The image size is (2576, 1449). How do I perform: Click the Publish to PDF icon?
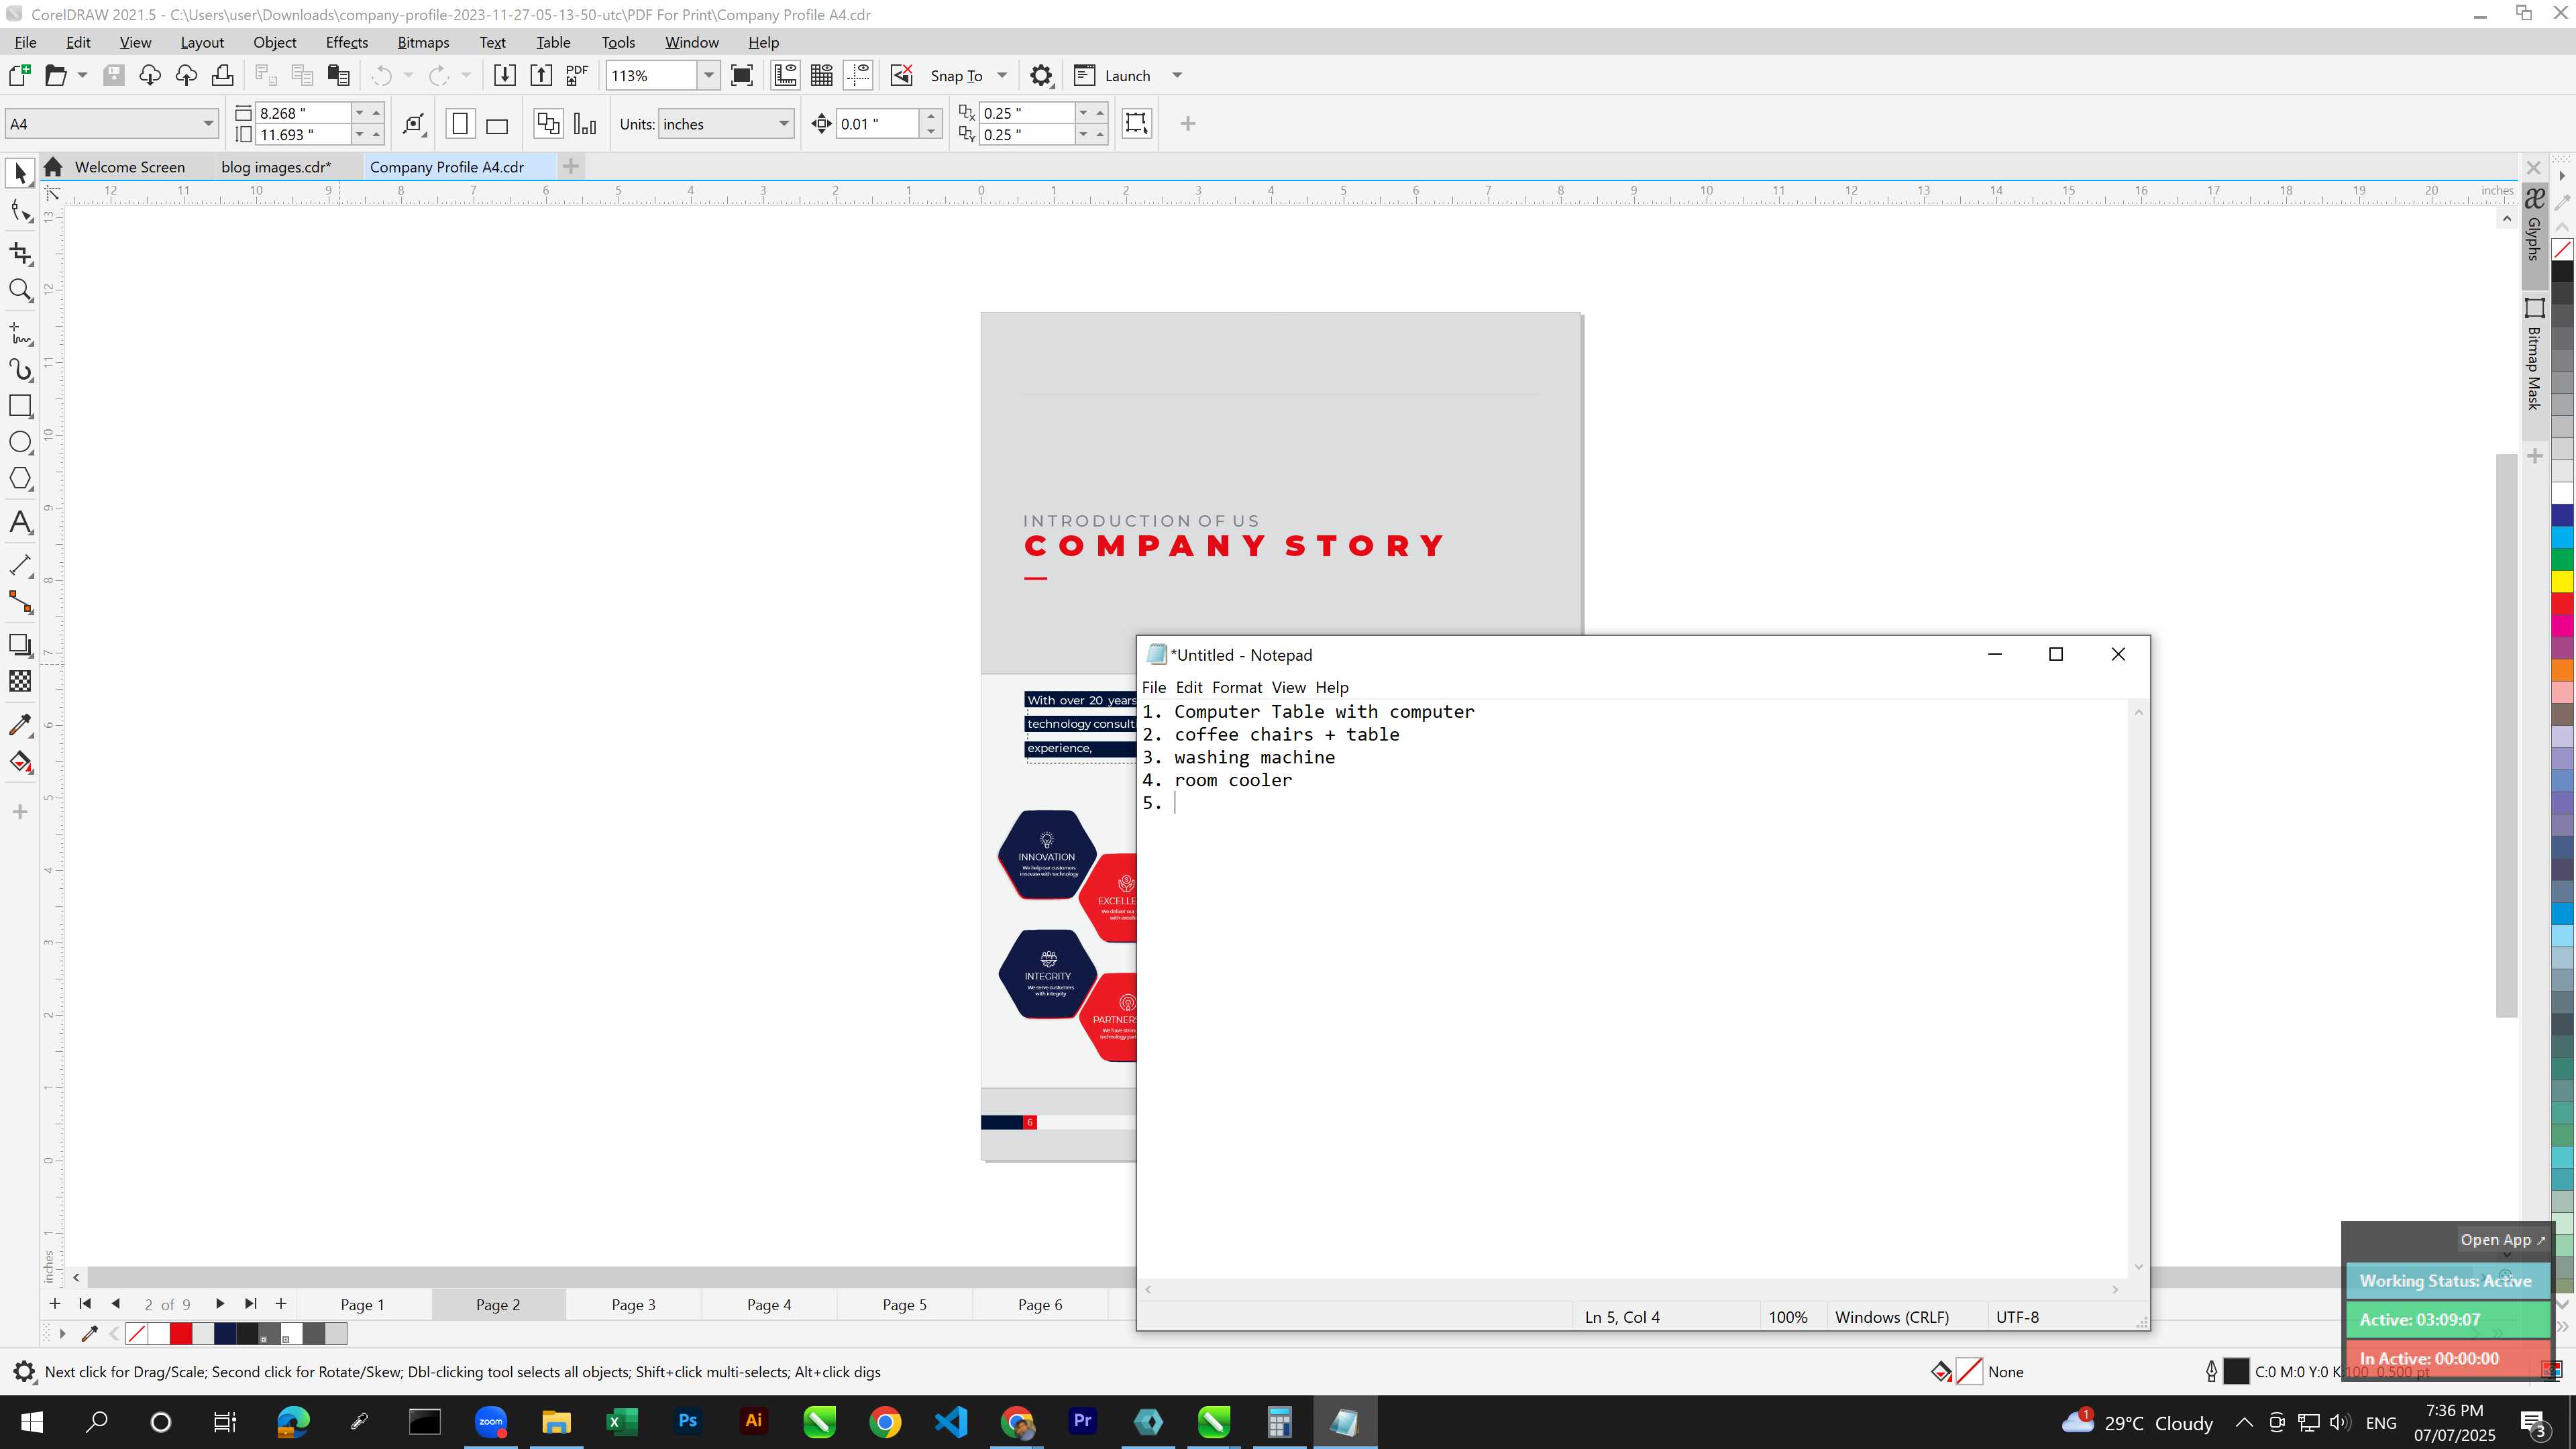click(577, 75)
